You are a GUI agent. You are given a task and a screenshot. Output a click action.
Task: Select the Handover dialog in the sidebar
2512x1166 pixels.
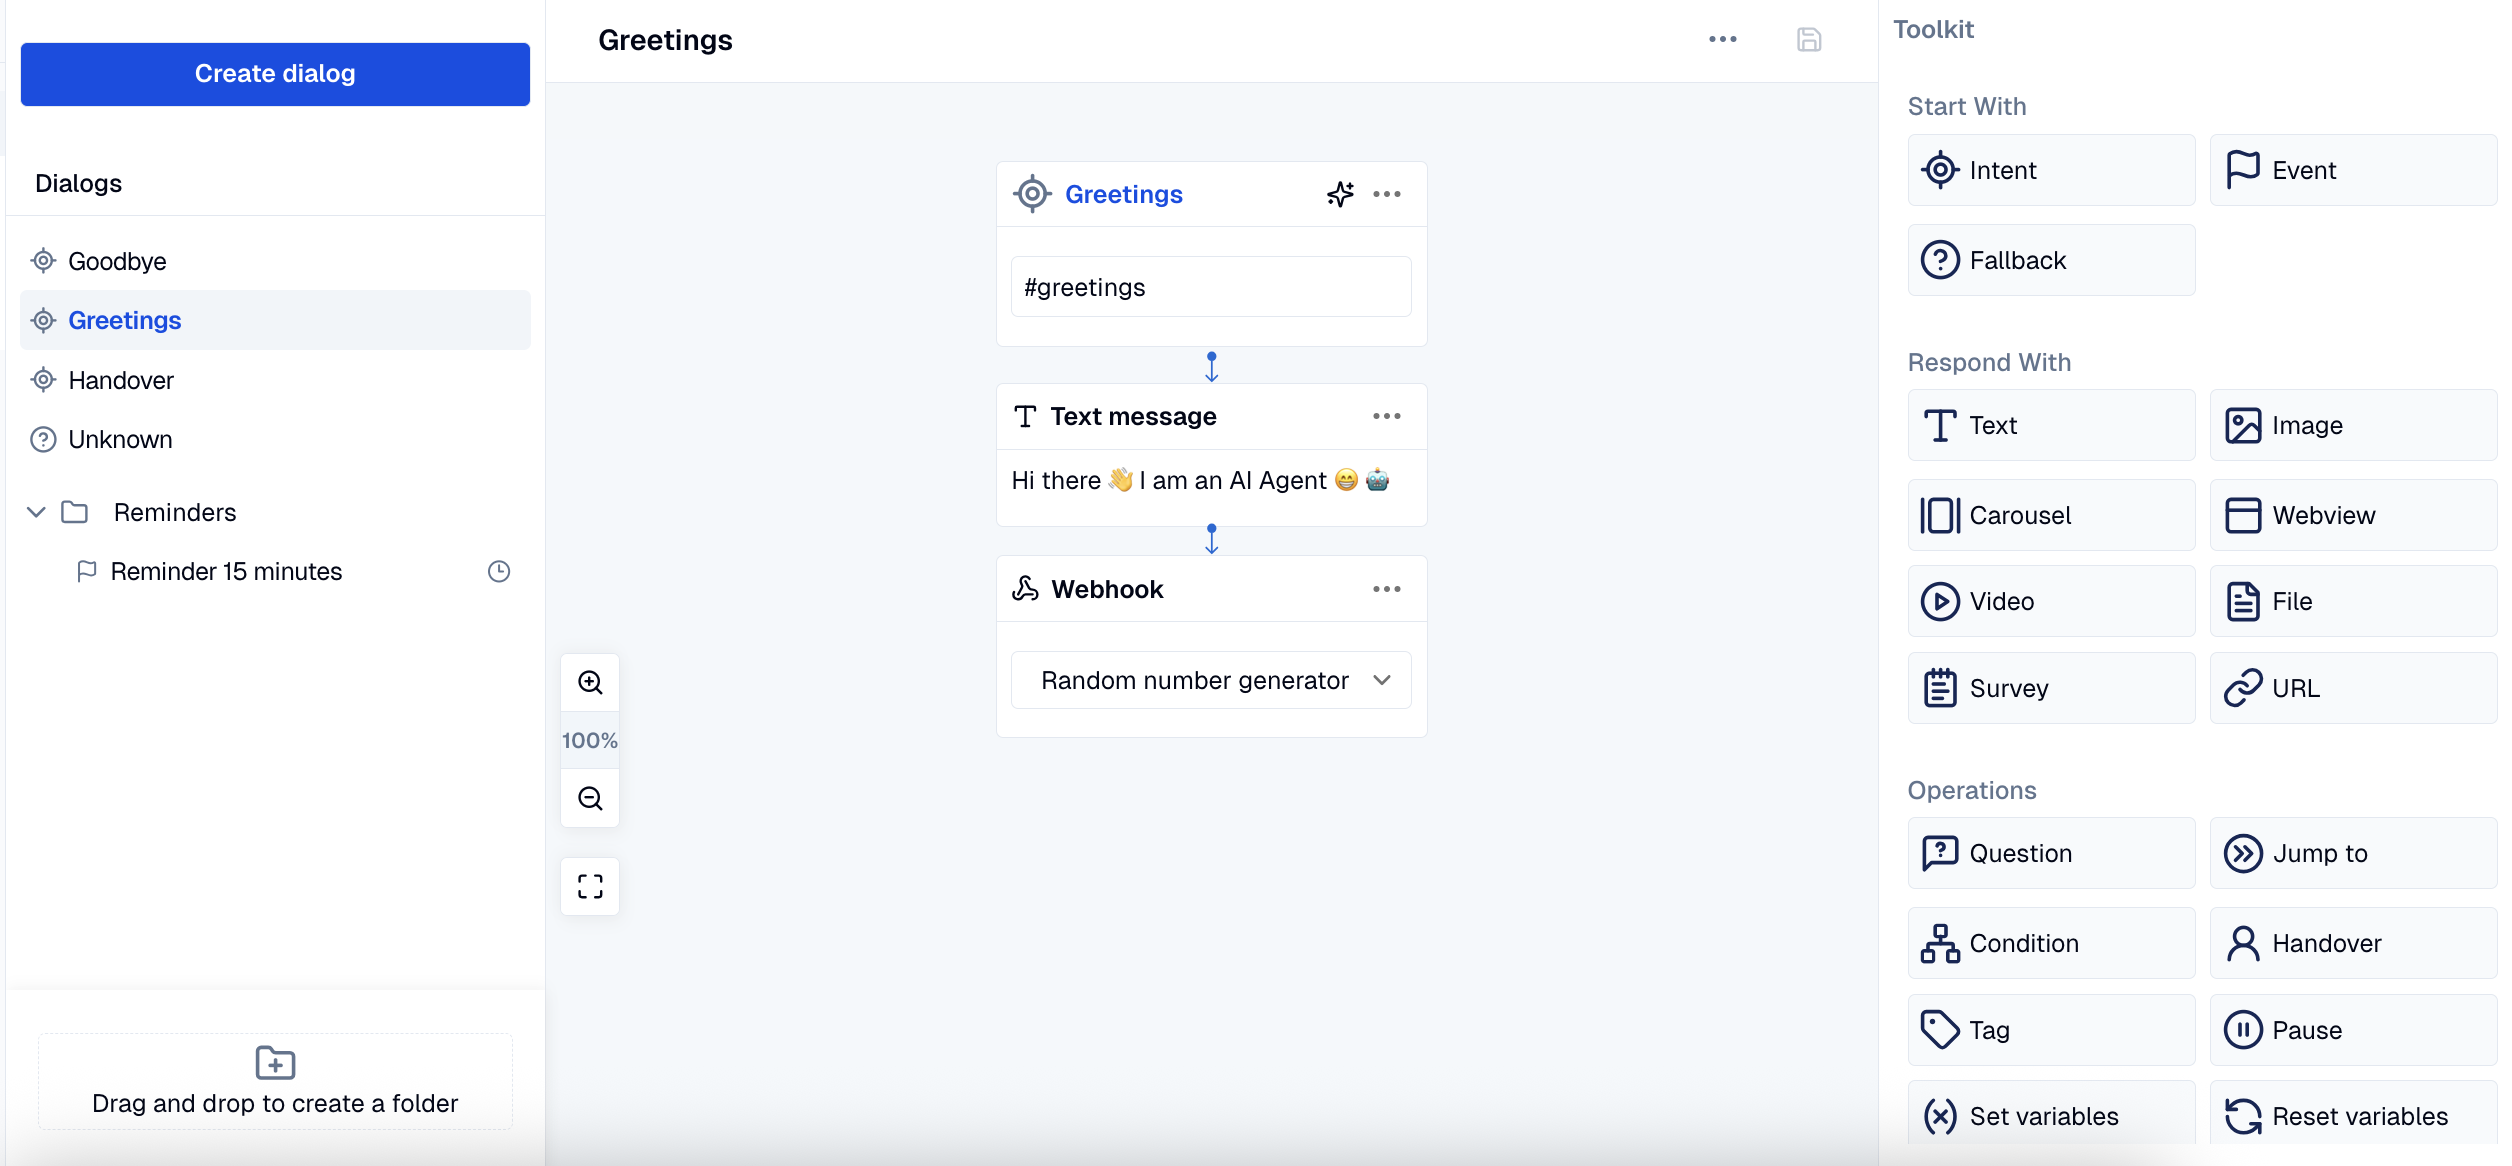point(121,380)
